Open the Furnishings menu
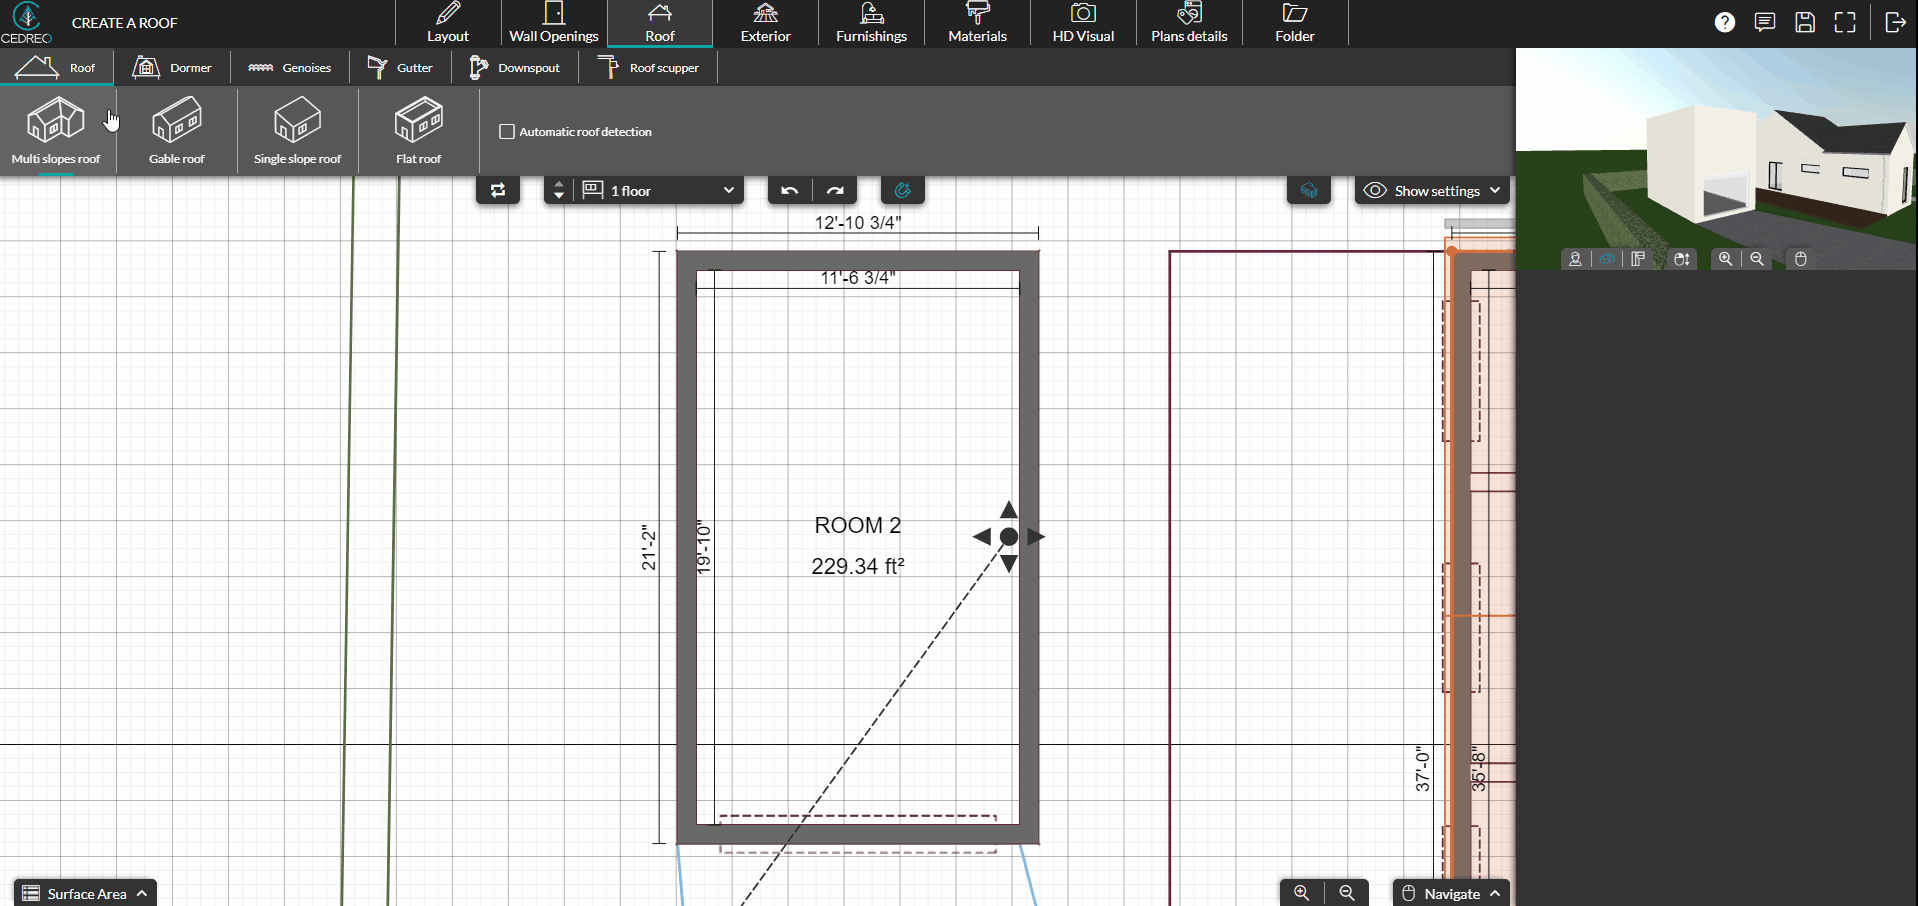 click(x=870, y=22)
